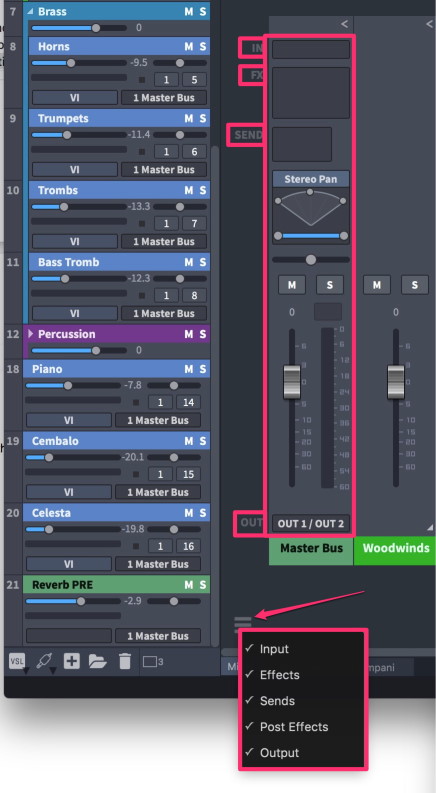Select the Cembalo channel header
This screenshot has height=793, width=436.
click(x=116, y=441)
